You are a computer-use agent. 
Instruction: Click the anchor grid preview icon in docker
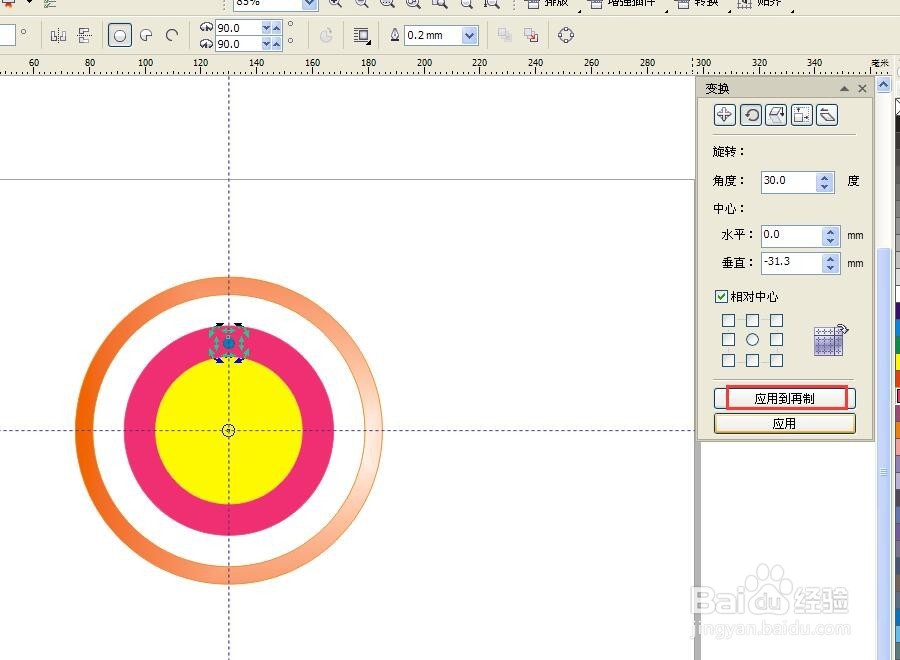click(x=830, y=340)
